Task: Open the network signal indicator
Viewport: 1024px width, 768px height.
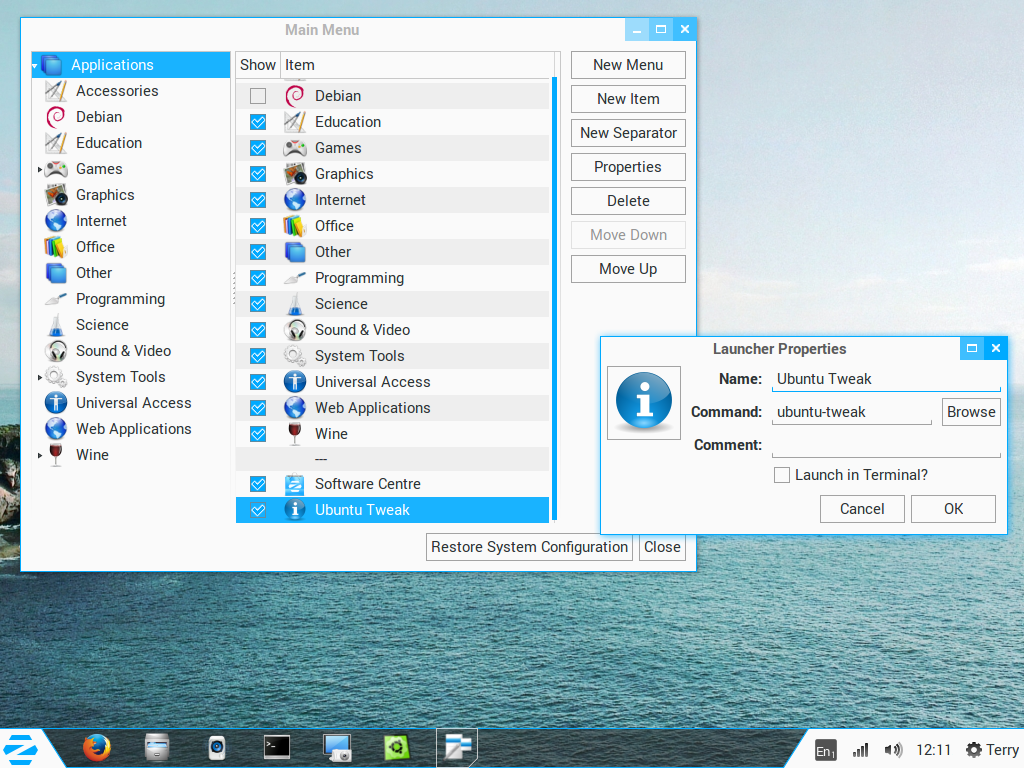Action: click(x=860, y=749)
